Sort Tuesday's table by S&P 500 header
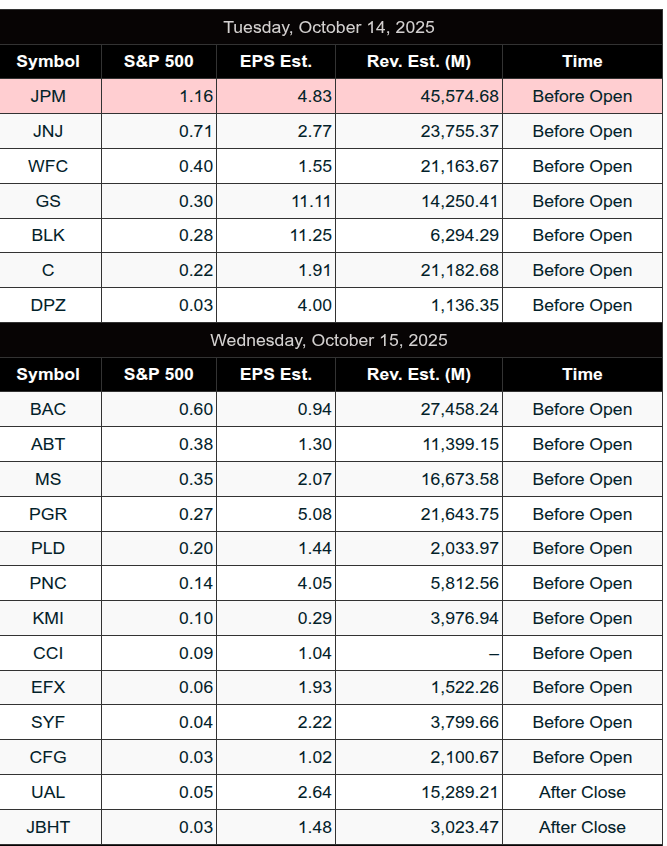667x846 pixels. (159, 61)
